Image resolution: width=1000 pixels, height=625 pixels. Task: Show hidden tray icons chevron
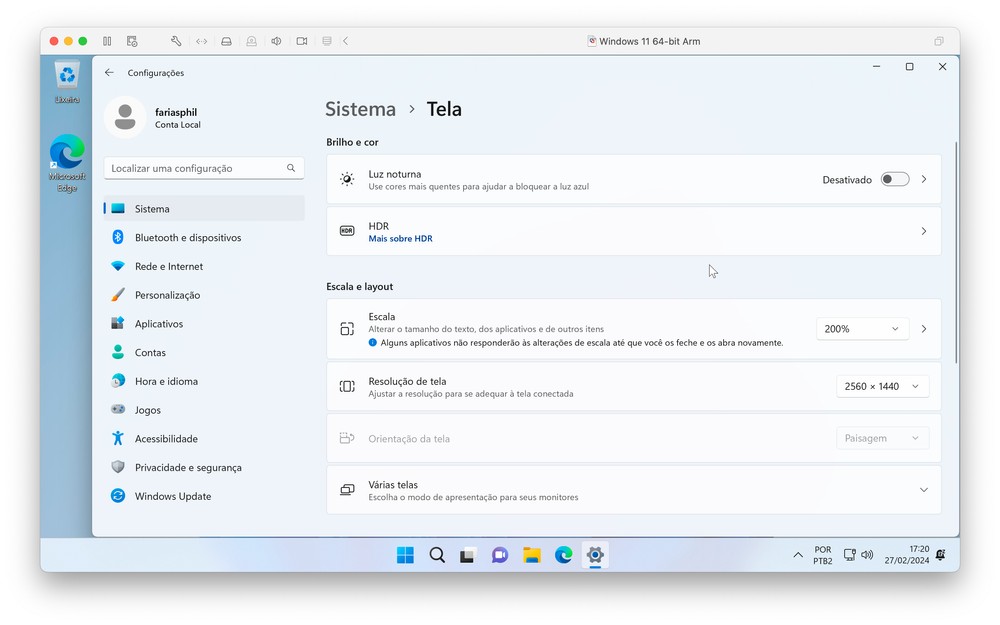pyautogui.click(x=798, y=555)
